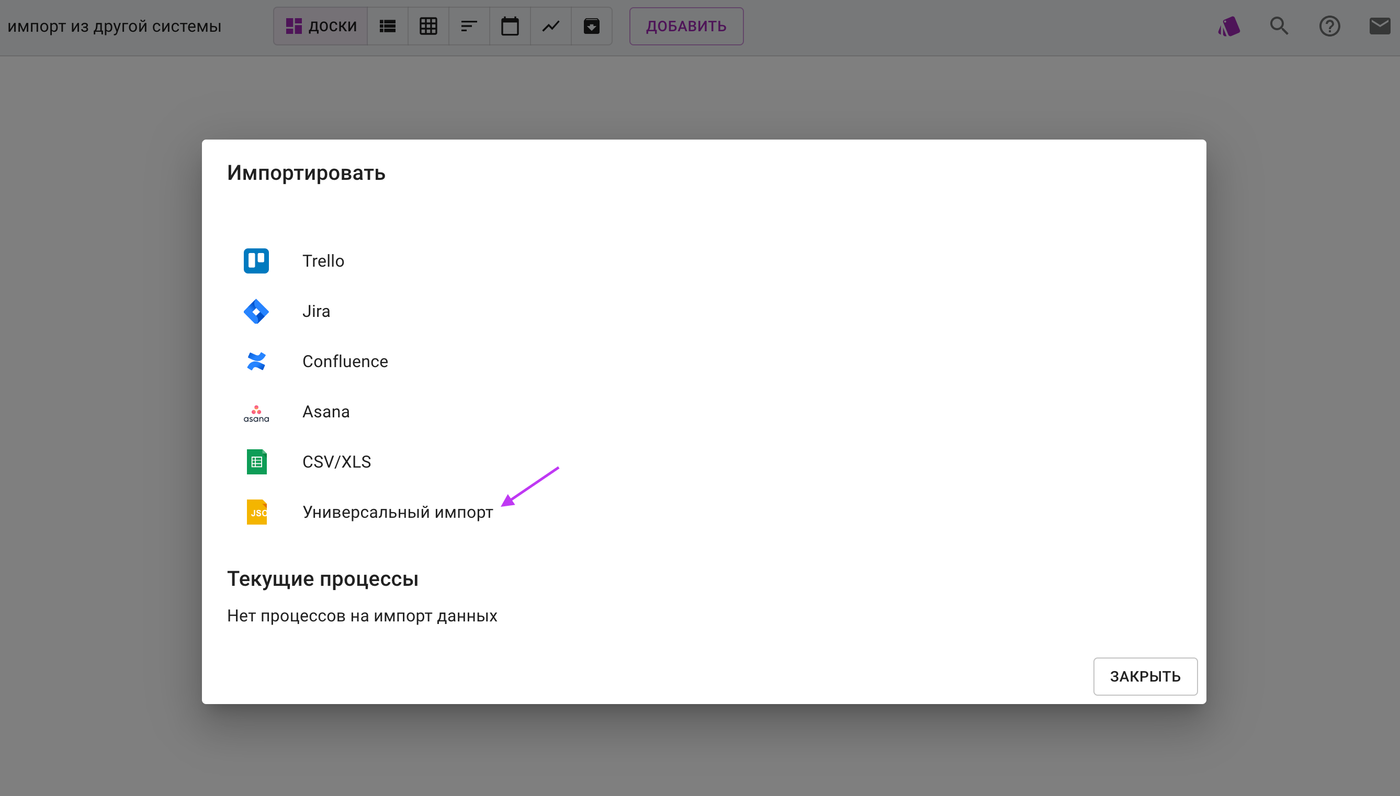
Task: Launch Универсальный импорт
Action: tap(396, 511)
